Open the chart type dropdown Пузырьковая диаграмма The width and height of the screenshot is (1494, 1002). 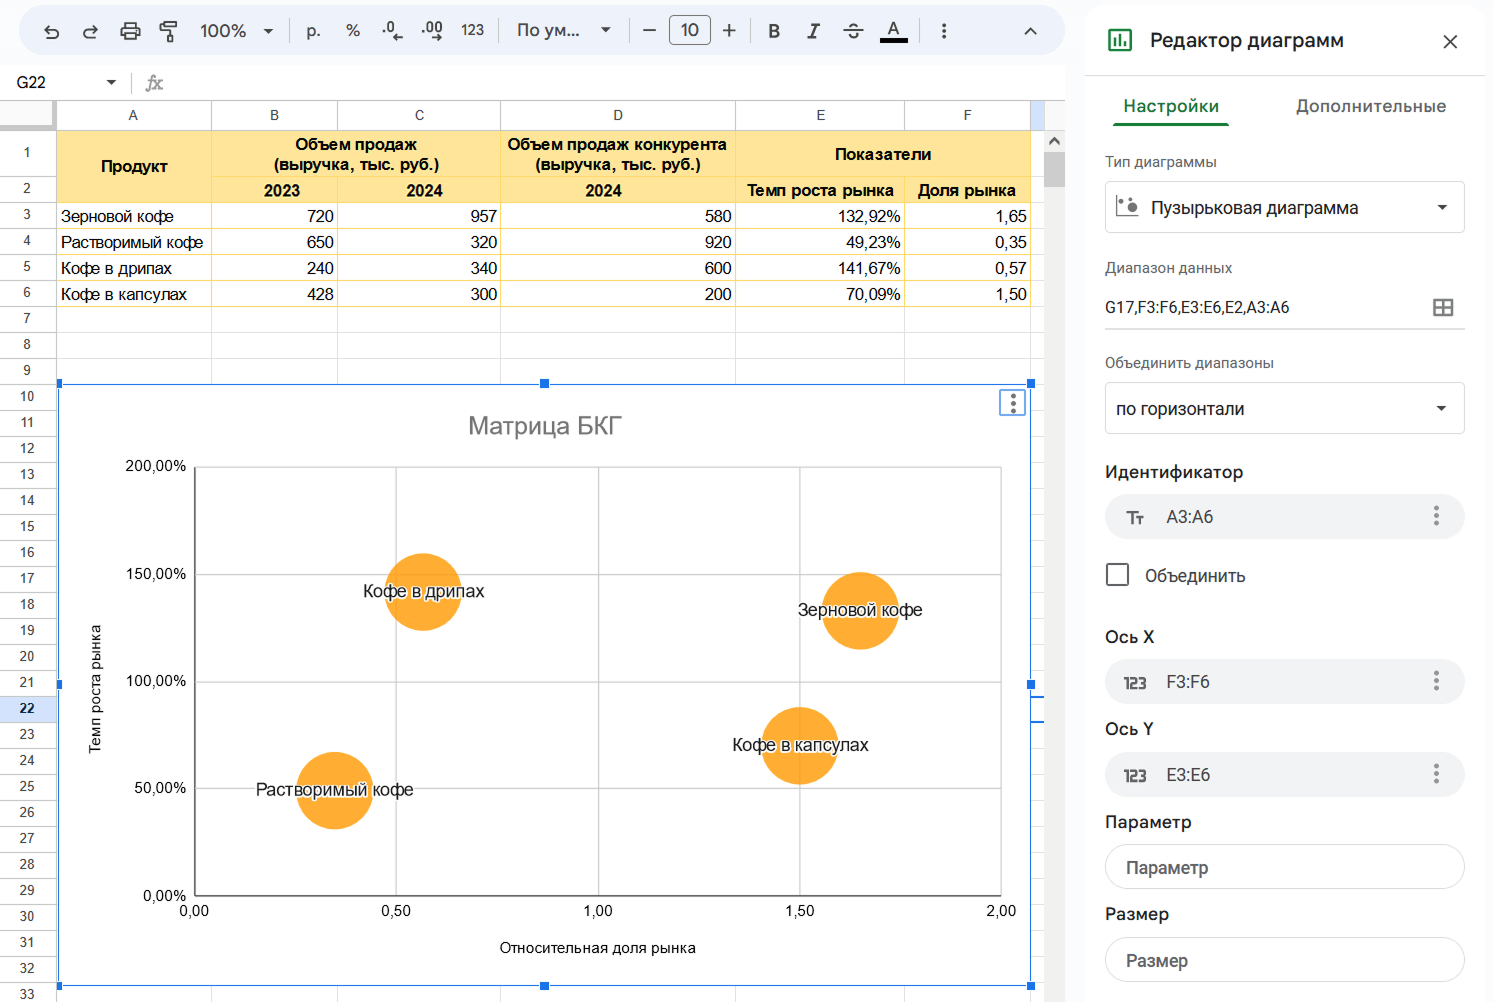[1284, 207]
